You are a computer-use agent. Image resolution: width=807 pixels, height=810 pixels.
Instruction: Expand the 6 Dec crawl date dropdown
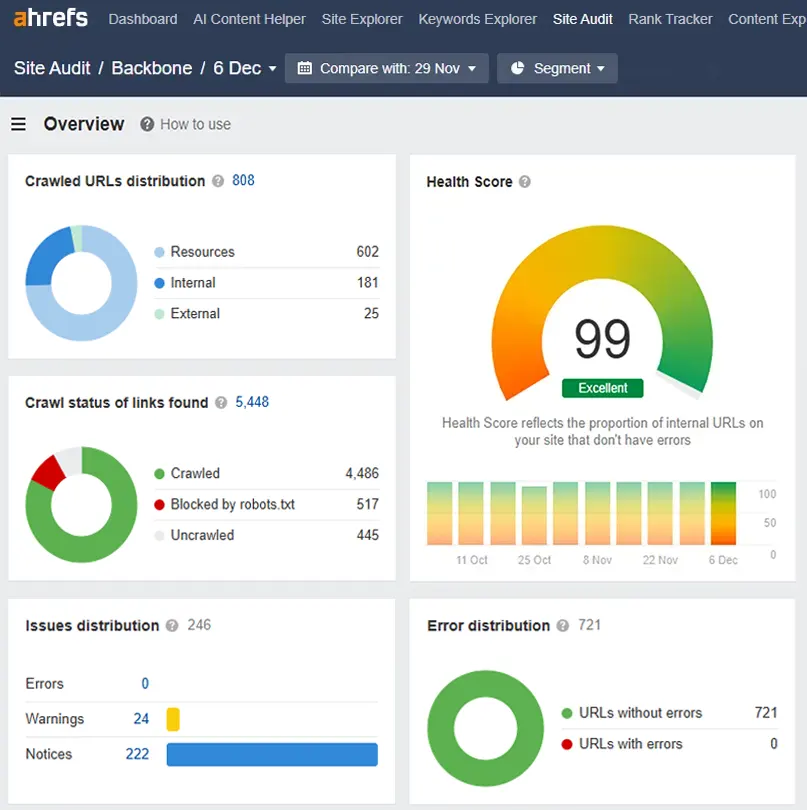[245, 68]
